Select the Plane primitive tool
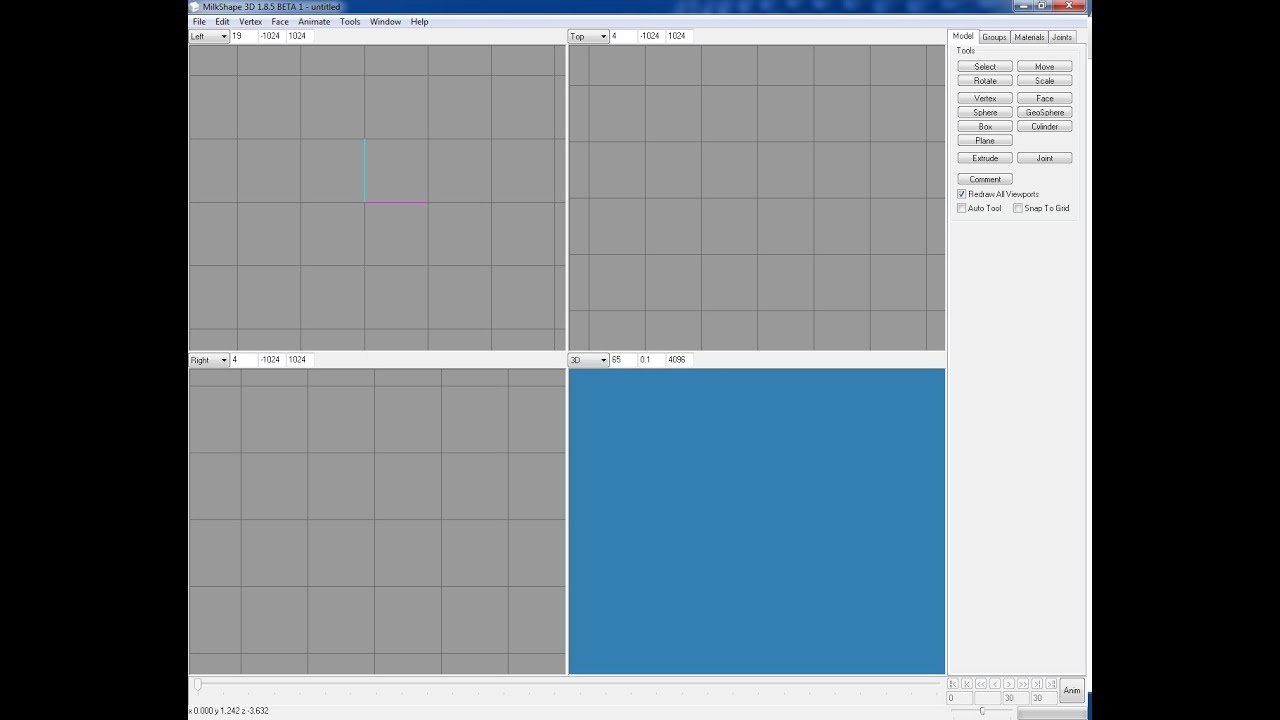The width and height of the screenshot is (1280, 720). [x=985, y=140]
